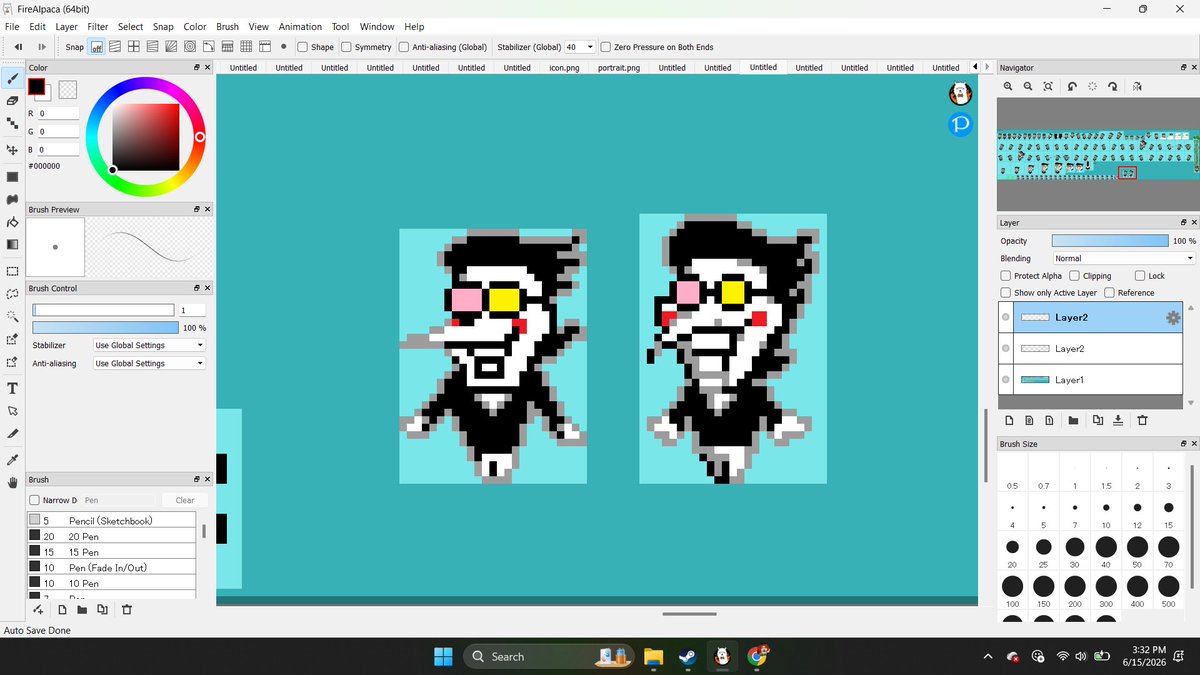Image resolution: width=1200 pixels, height=675 pixels.
Task: Check Zero Pressure on Both Ends
Action: 605,47
